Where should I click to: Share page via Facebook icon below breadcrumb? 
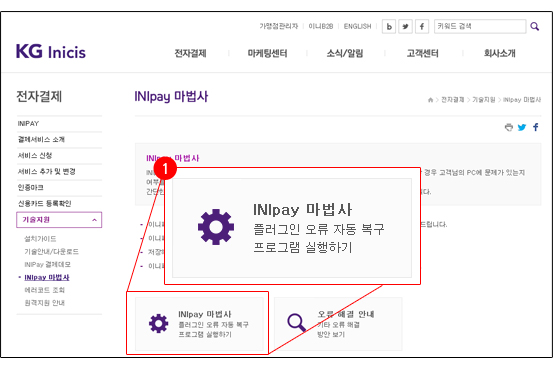pyautogui.click(x=536, y=127)
